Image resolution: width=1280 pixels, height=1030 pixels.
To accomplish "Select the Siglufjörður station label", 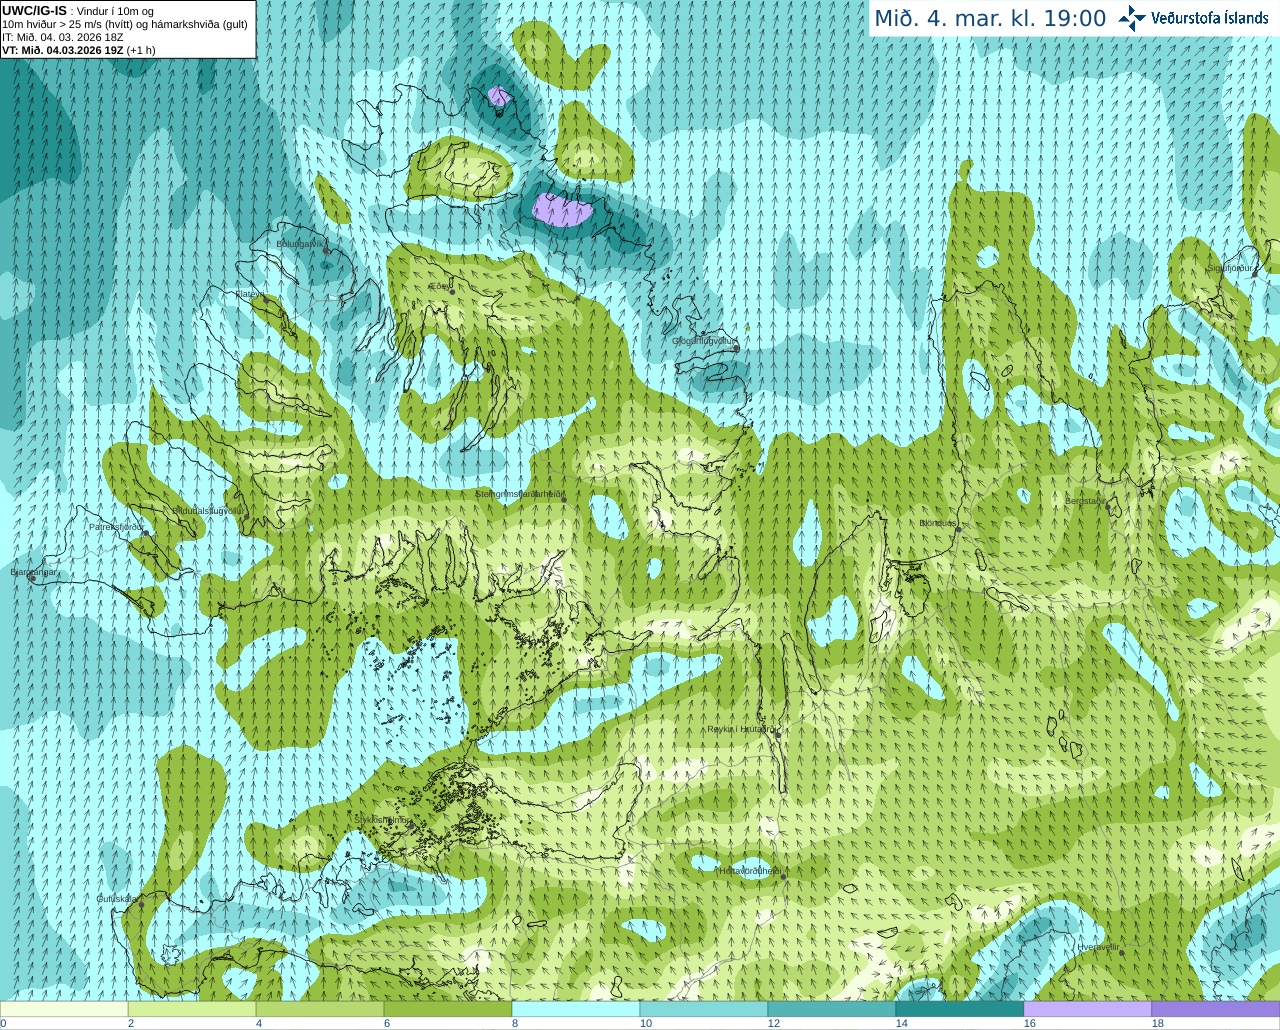I will 1230,268.
